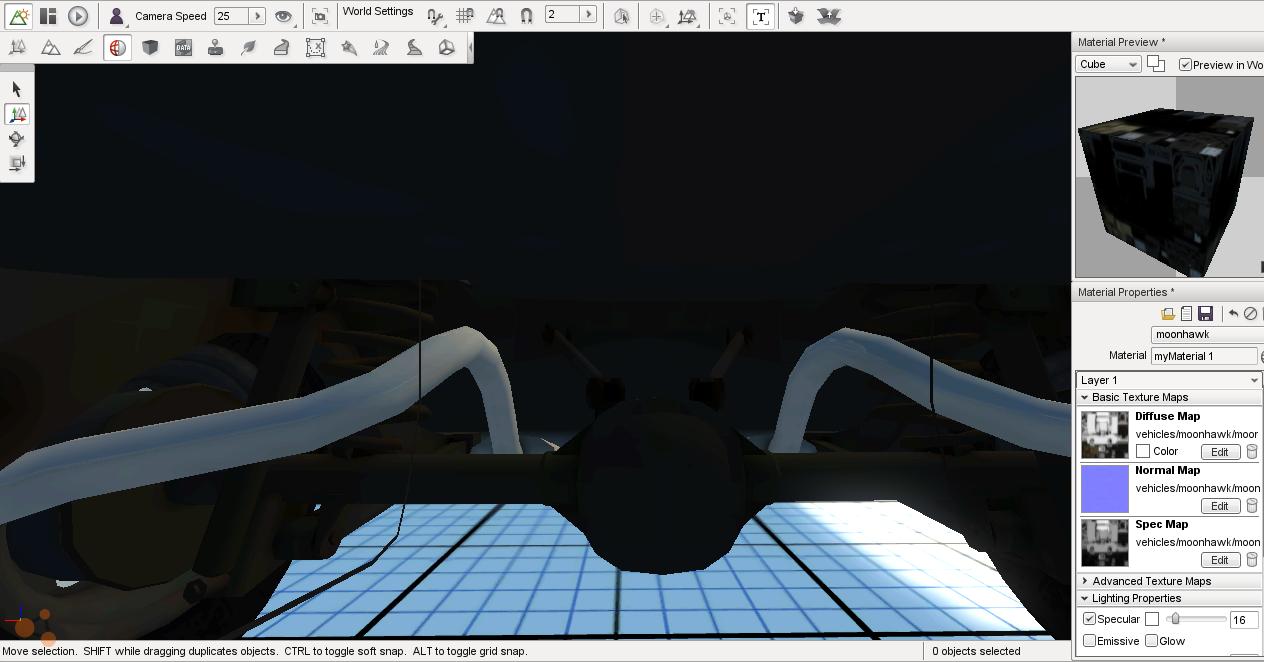Click the Normal Map blue thumbnail
The image size is (1264, 662).
[1105, 489]
